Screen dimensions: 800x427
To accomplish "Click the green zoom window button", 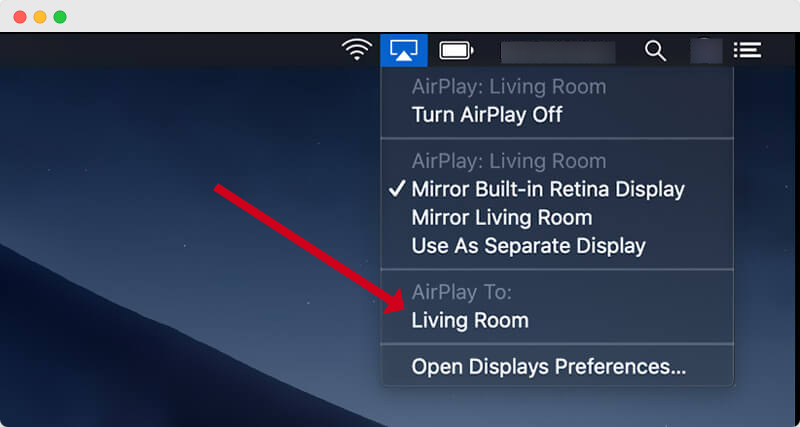I will tap(60, 17).
